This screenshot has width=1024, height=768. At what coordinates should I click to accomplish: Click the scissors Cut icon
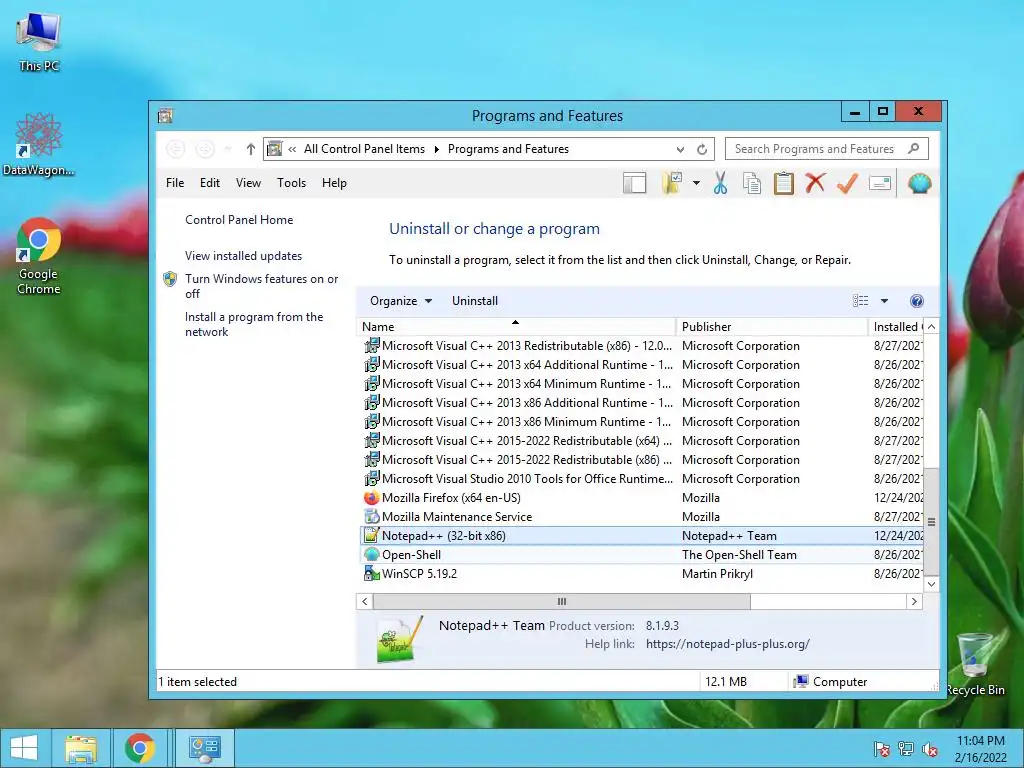pos(720,184)
